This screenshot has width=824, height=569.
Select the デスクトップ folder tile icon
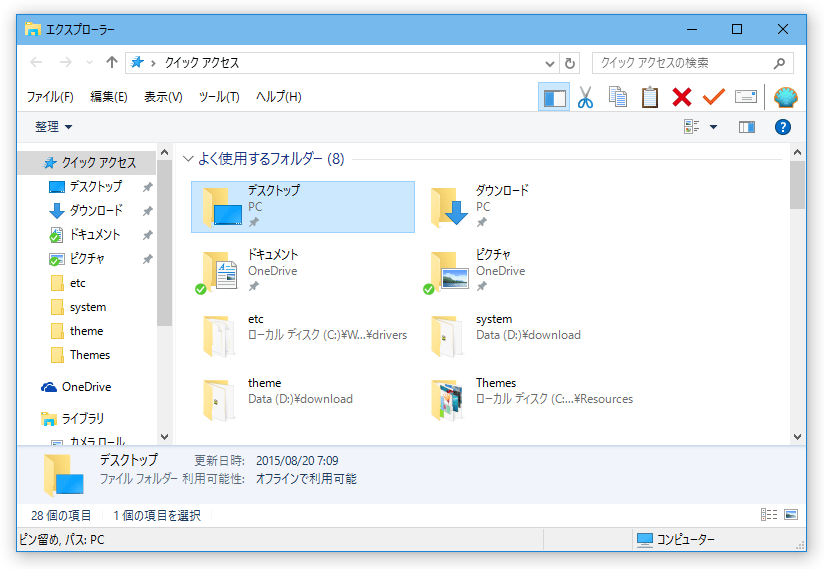click(x=223, y=208)
